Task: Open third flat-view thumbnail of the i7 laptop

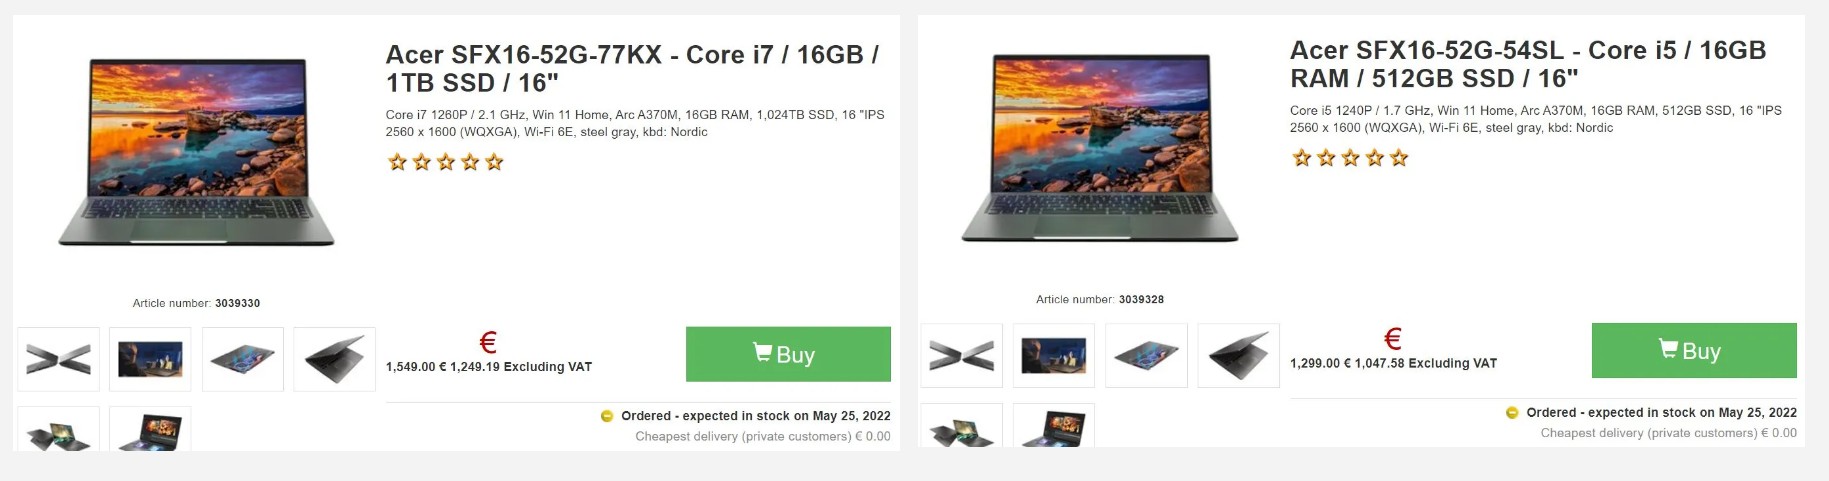Action: pyautogui.click(x=243, y=359)
